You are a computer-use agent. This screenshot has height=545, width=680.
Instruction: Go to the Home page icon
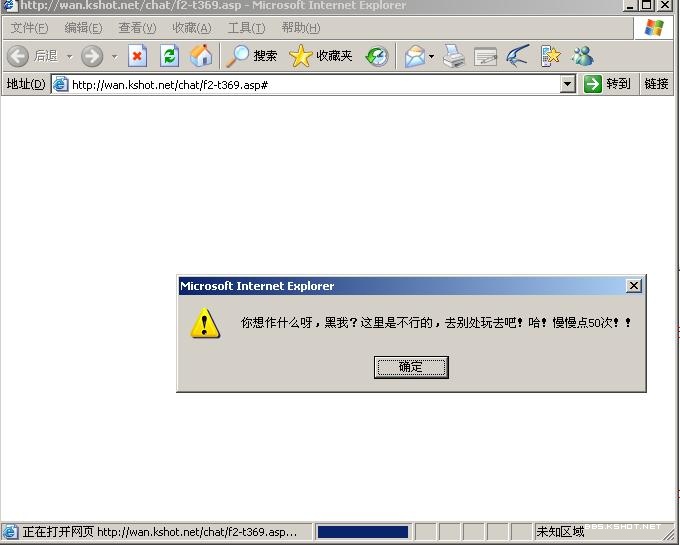pyautogui.click(x=201, y=56)
